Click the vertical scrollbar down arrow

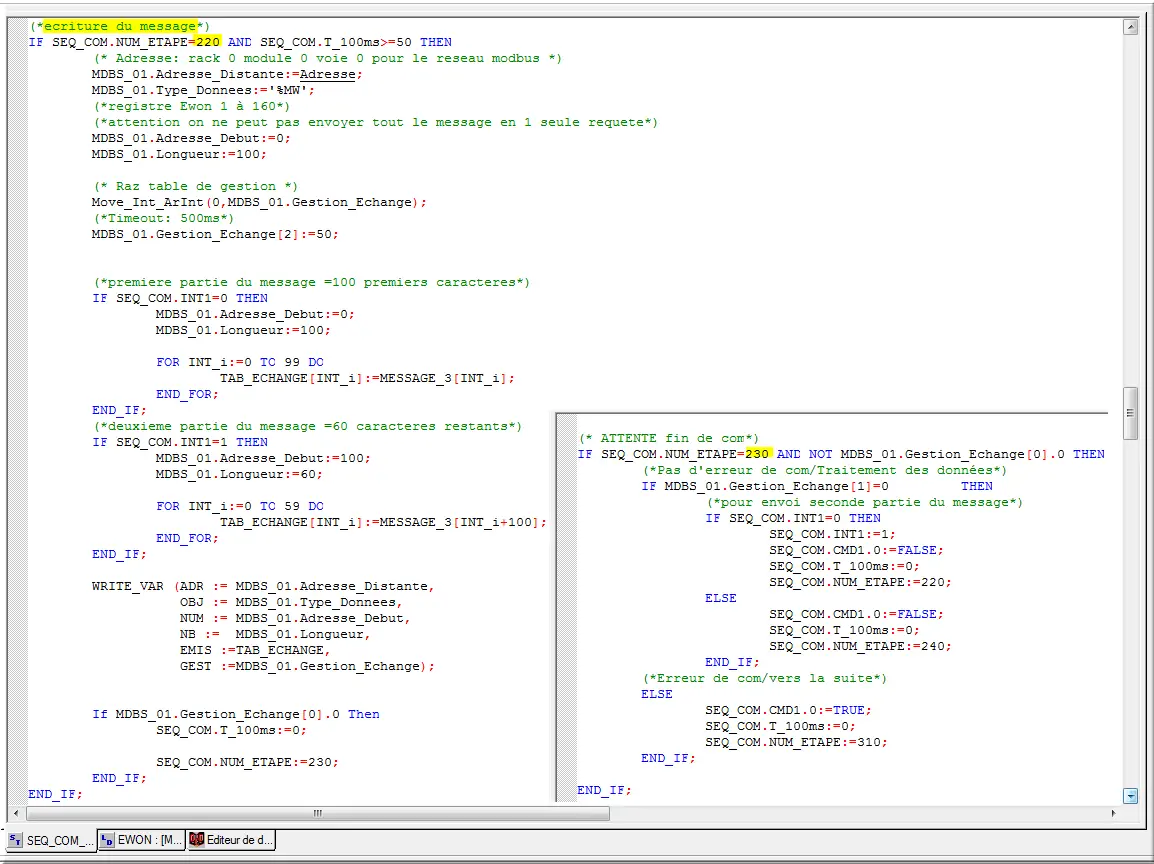1130,795
